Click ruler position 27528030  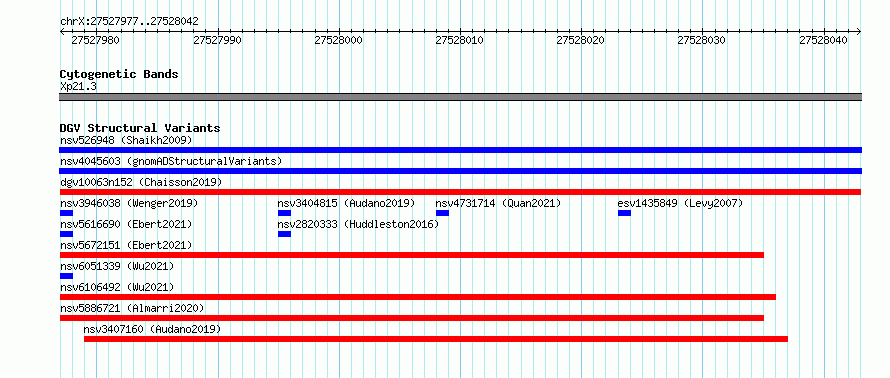click(x=702, y=40)
